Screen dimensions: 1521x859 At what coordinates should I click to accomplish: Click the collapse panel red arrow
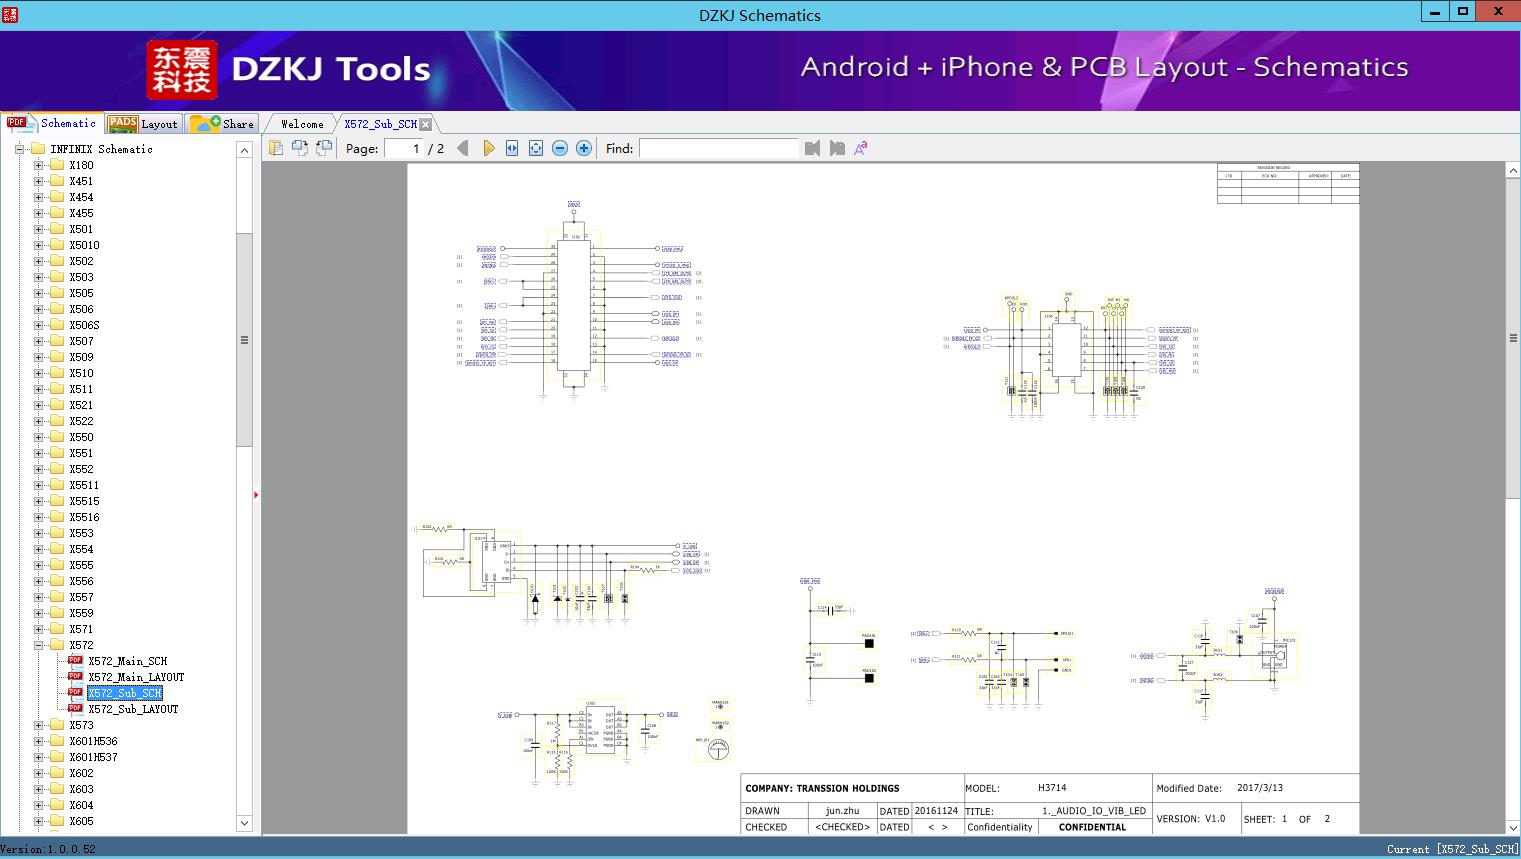coord(256,495)
